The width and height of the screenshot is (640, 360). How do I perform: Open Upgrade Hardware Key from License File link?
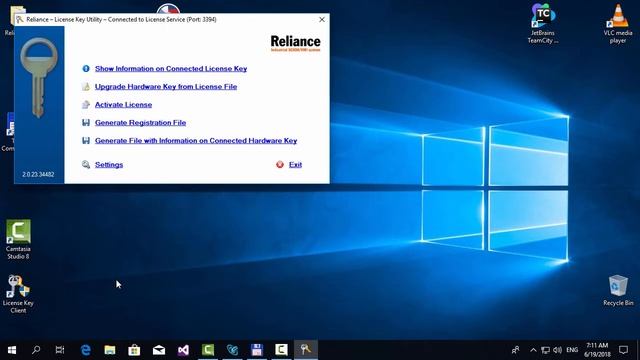(166, 87)
